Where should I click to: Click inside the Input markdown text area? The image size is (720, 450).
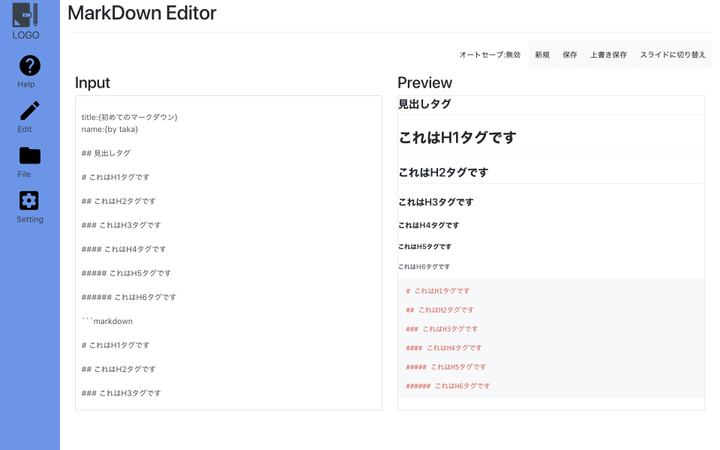(229, 253)
